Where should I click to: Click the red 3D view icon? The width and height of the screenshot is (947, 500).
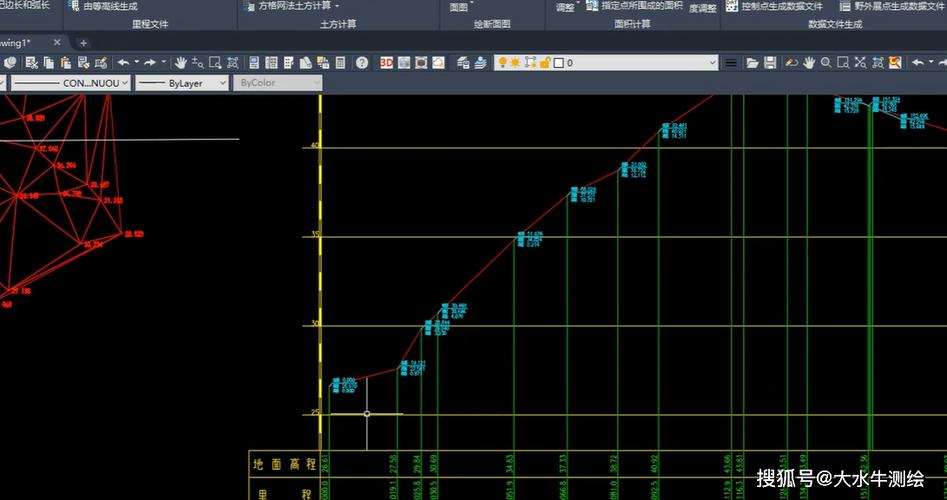pyautogui.click(x=387, y=63)
